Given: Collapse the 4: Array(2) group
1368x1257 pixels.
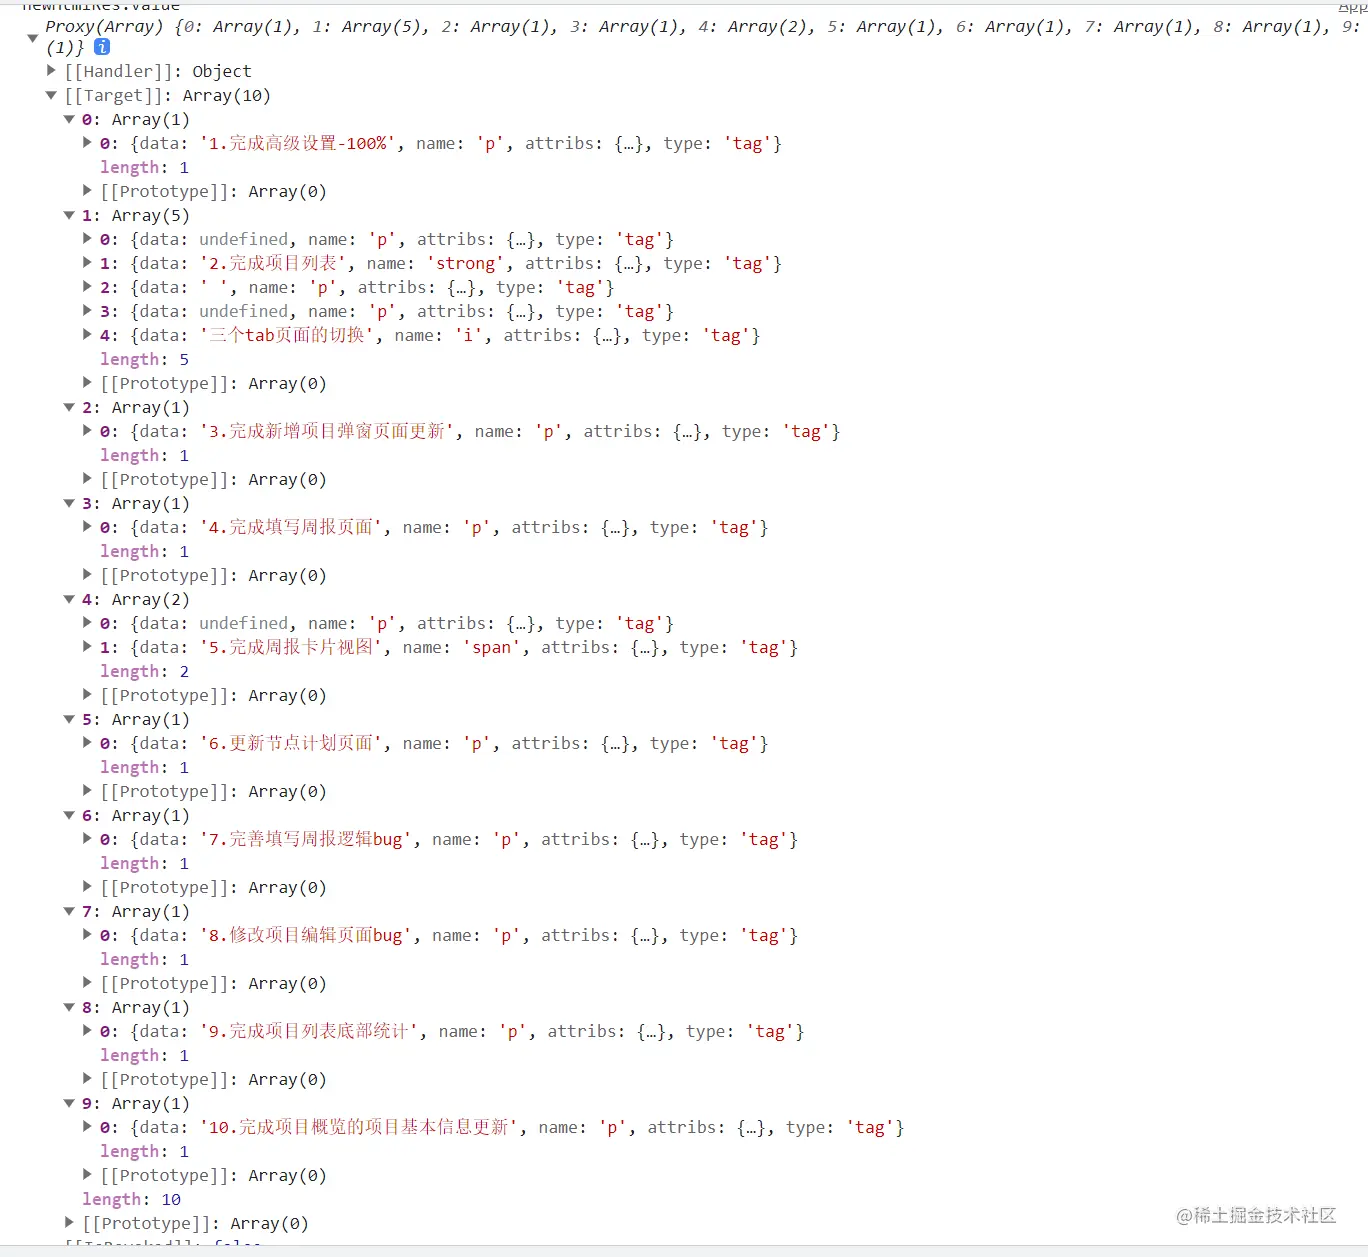Looking at the screenshot, I should click(69, 599).
